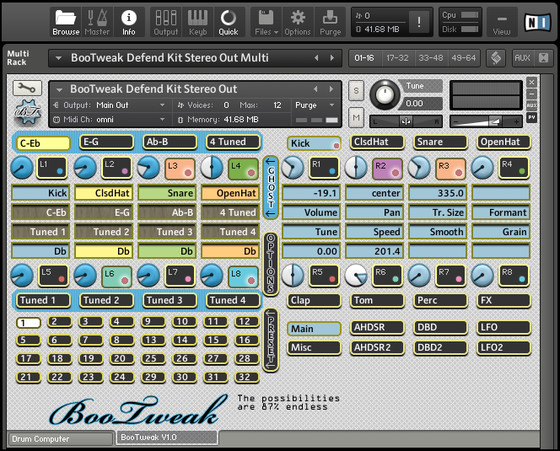Select the R5 pad
Viewport: 560px width, 451px height.
(325, 276)
